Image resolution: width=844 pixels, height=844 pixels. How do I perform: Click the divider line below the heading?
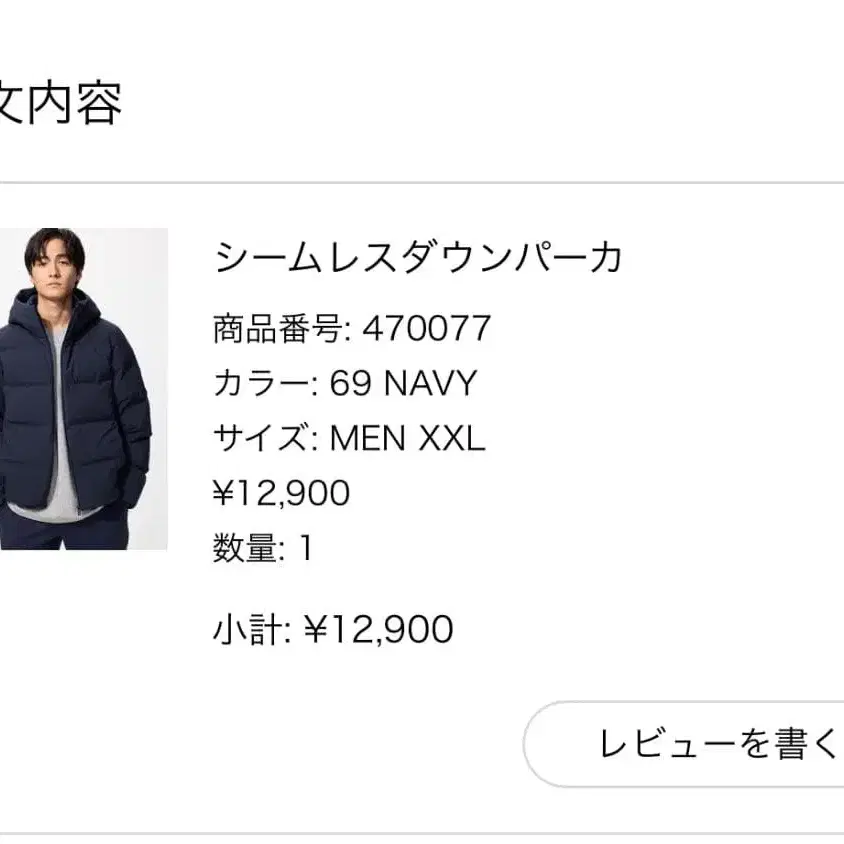[422, 183]
